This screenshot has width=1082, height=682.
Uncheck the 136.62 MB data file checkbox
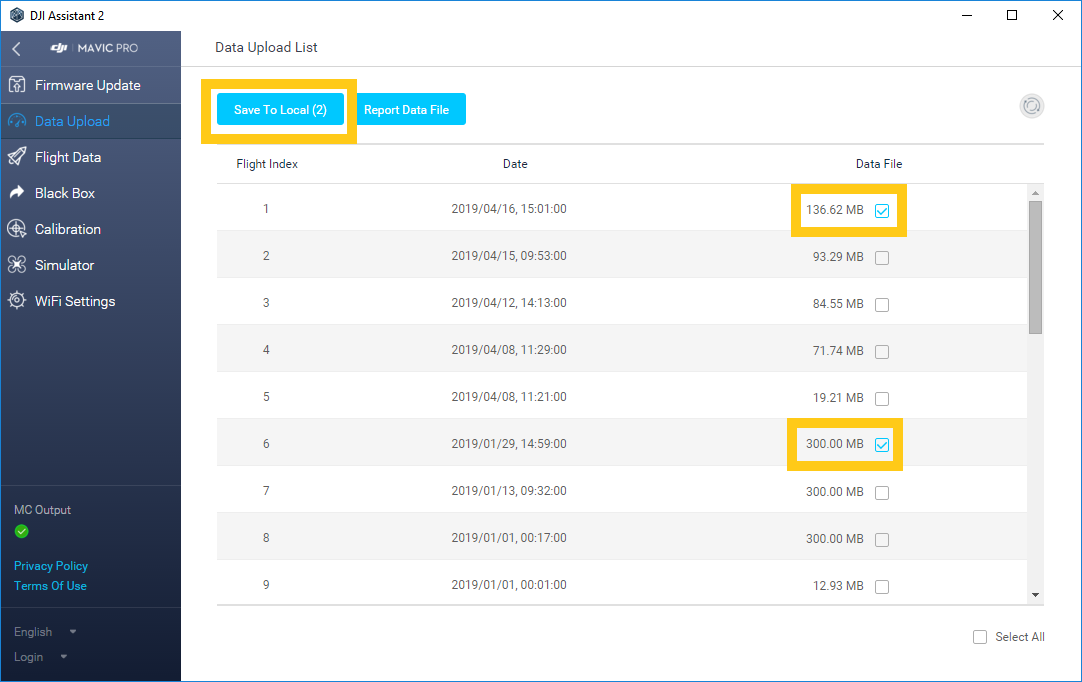point(882,211)
